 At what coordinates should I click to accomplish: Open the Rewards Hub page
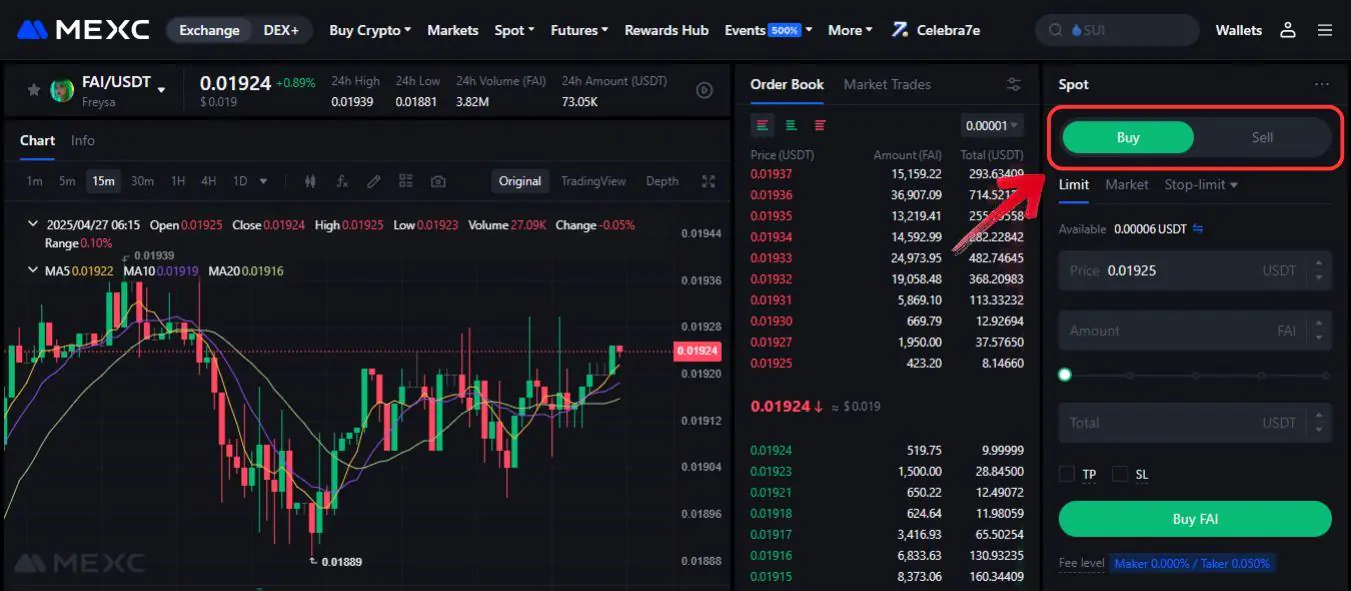tap(666, 30)
